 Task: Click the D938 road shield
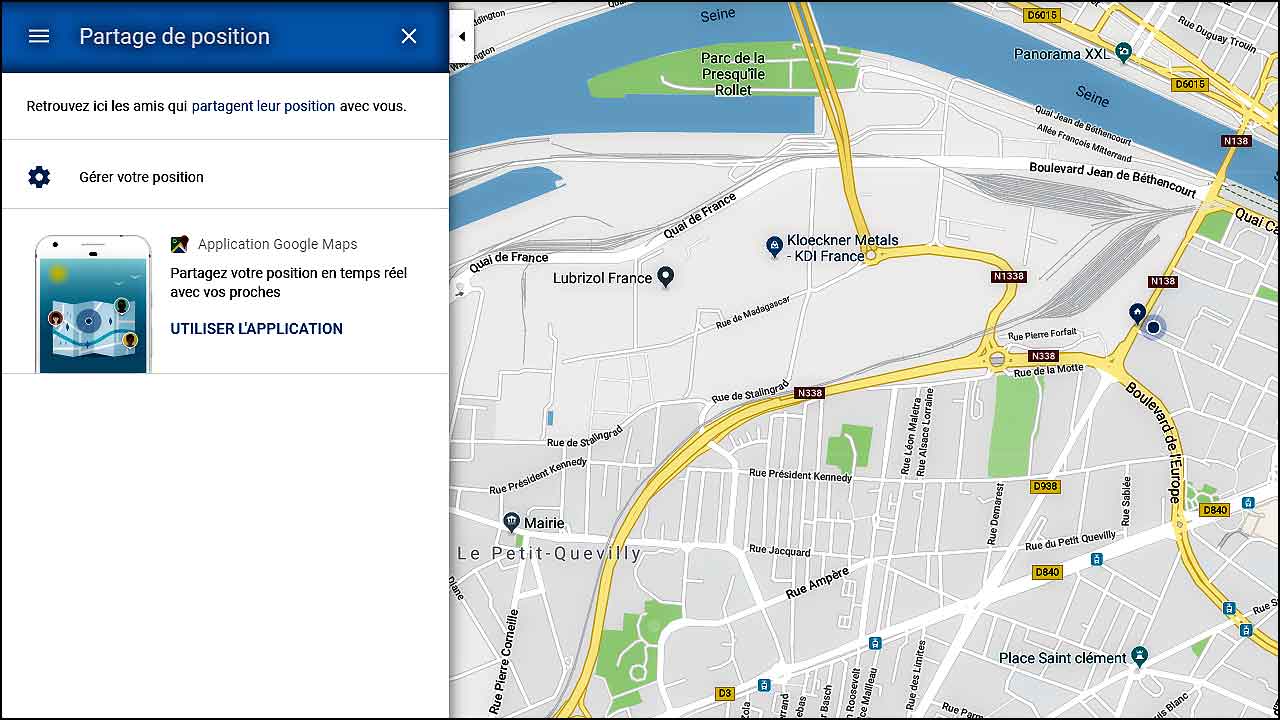(1045, 486)
